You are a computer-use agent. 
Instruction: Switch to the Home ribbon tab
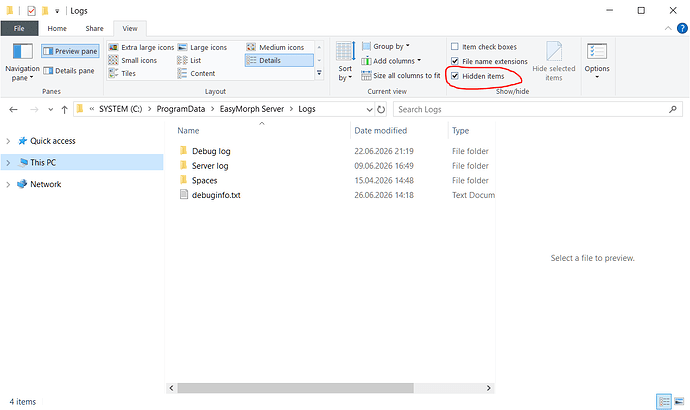(x=57, y=28)
